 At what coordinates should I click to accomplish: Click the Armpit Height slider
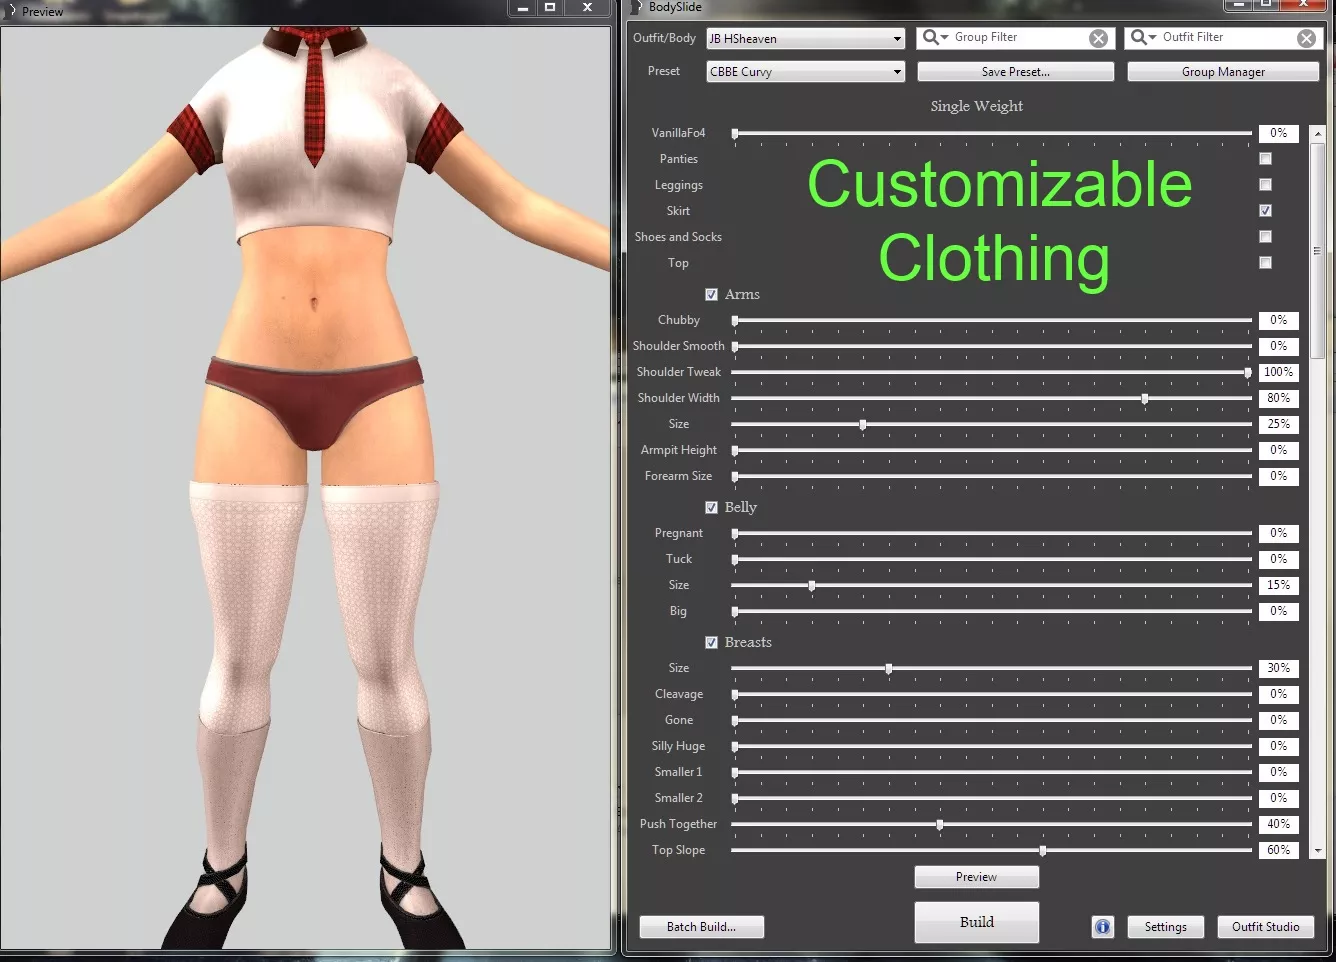tap(991, 450)
